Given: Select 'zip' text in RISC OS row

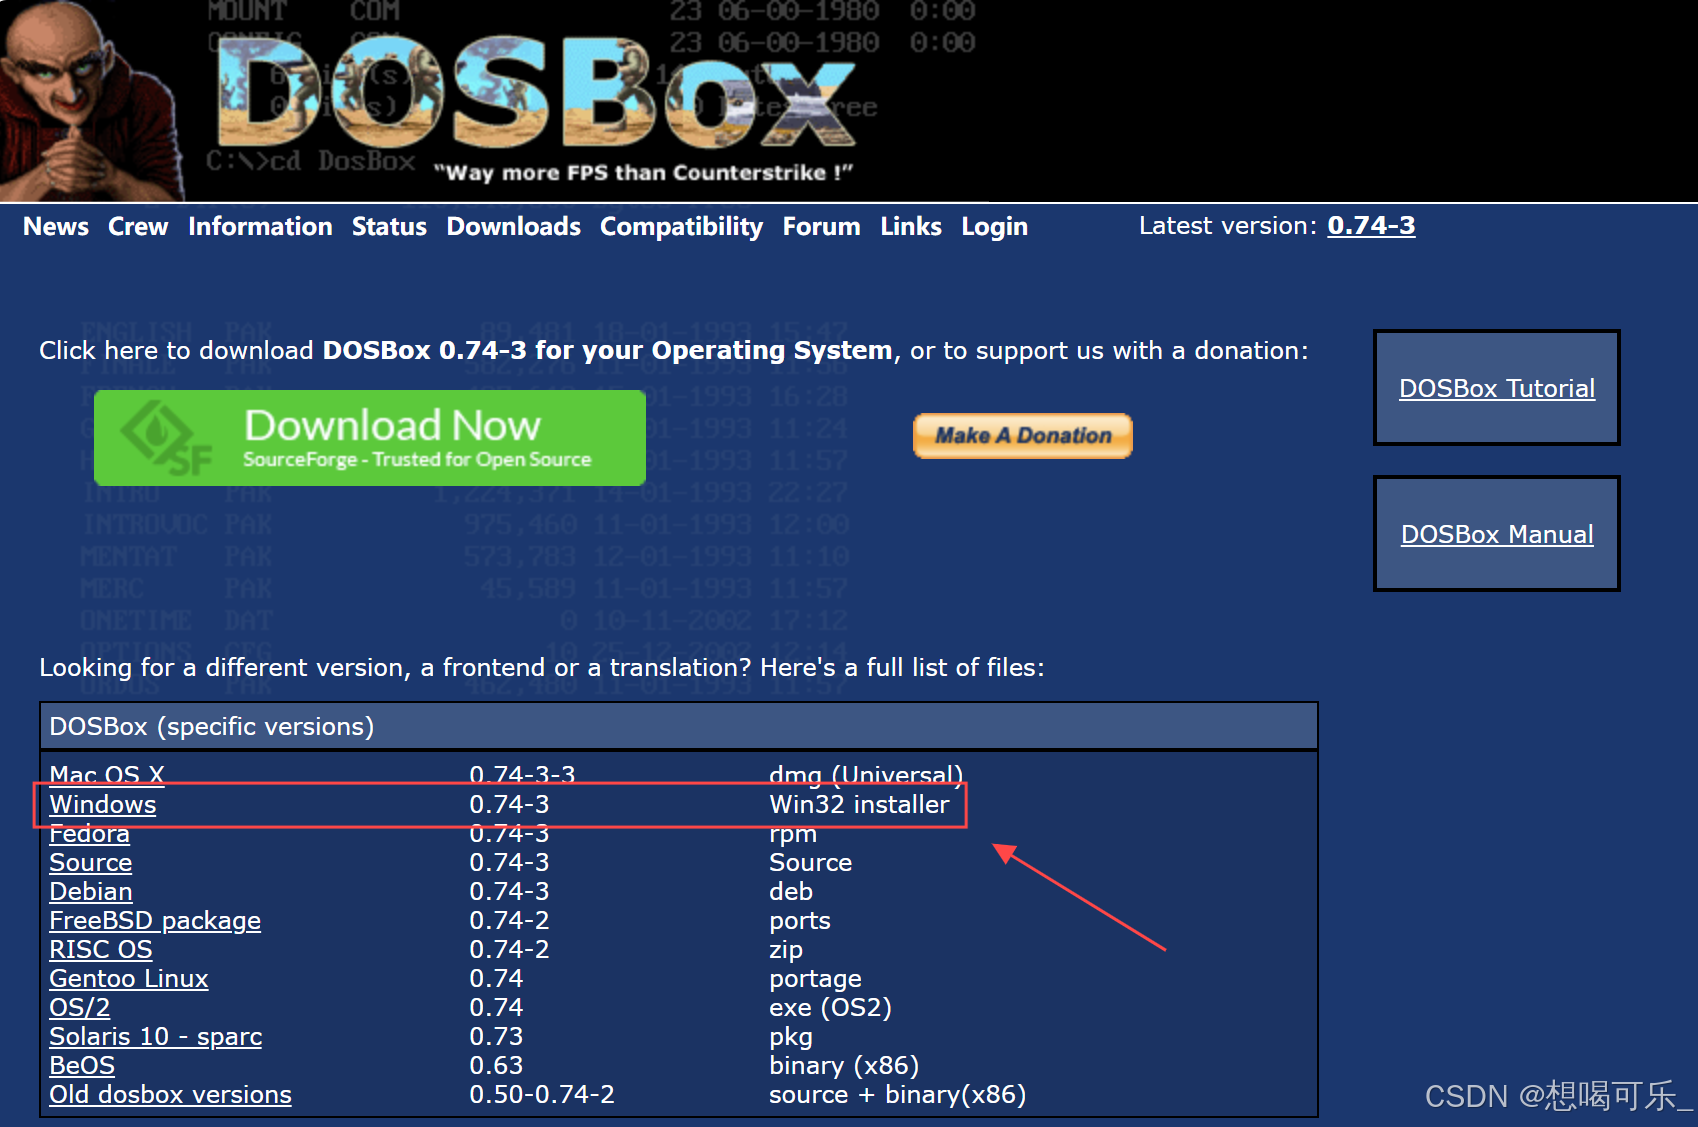Looking at the screenshot, I should 786,949.
